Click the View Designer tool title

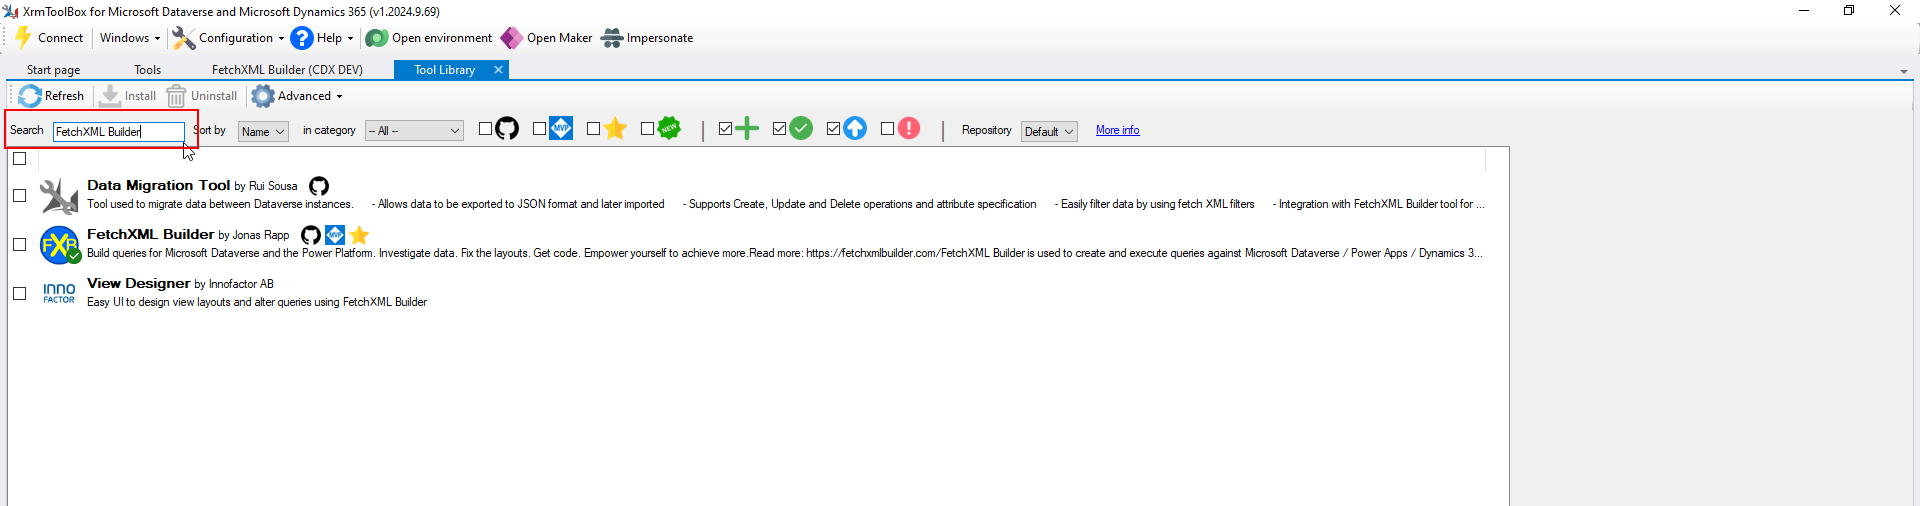tap(138, 283)
